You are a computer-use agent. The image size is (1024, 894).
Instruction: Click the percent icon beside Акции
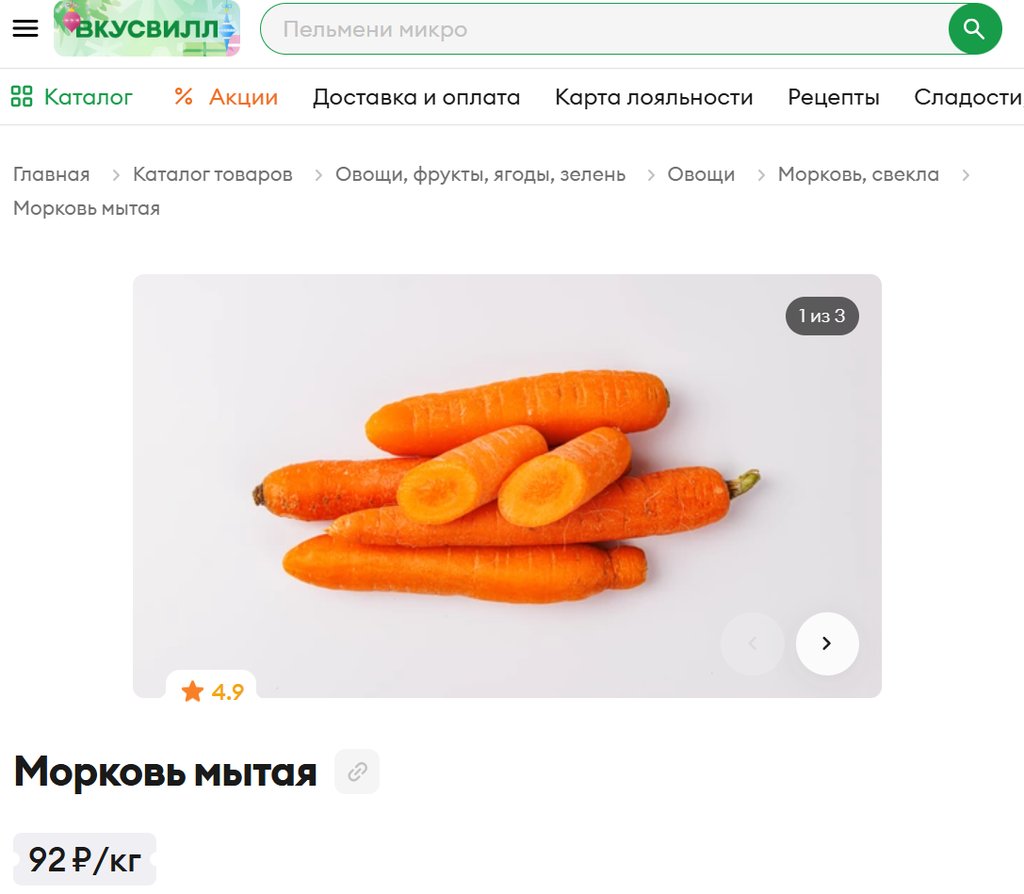(x=184, y=97)
